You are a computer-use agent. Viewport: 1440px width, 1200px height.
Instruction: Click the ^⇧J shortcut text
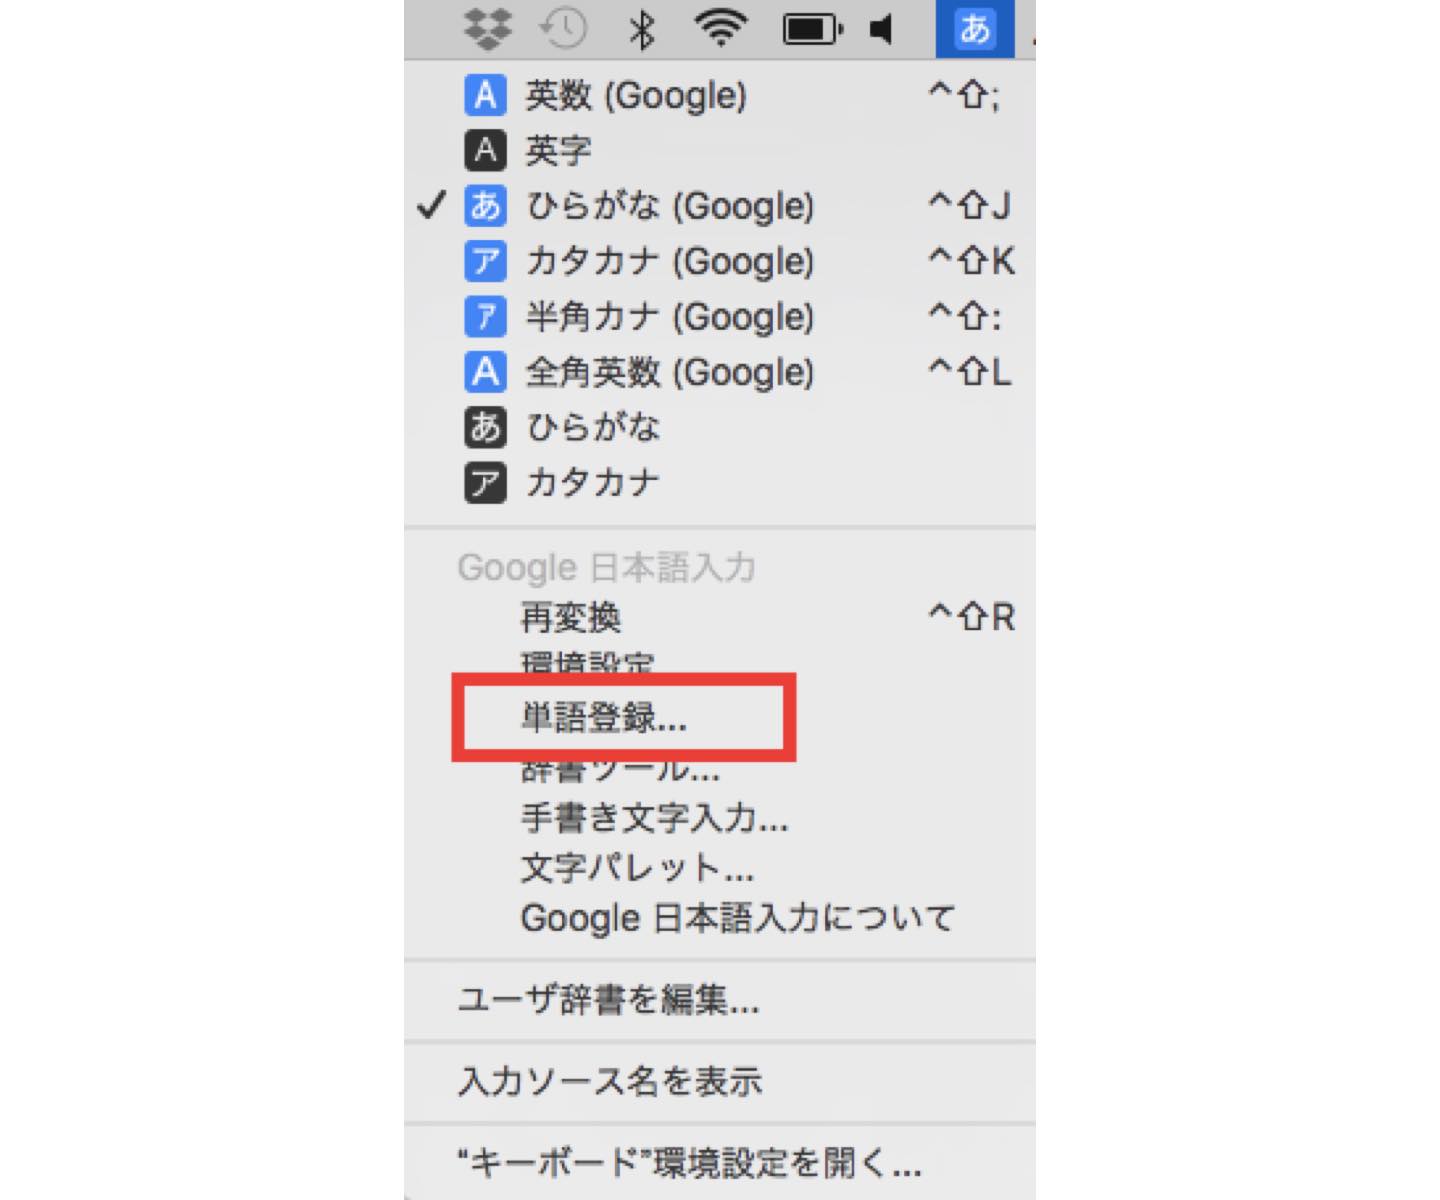point(969,206)
